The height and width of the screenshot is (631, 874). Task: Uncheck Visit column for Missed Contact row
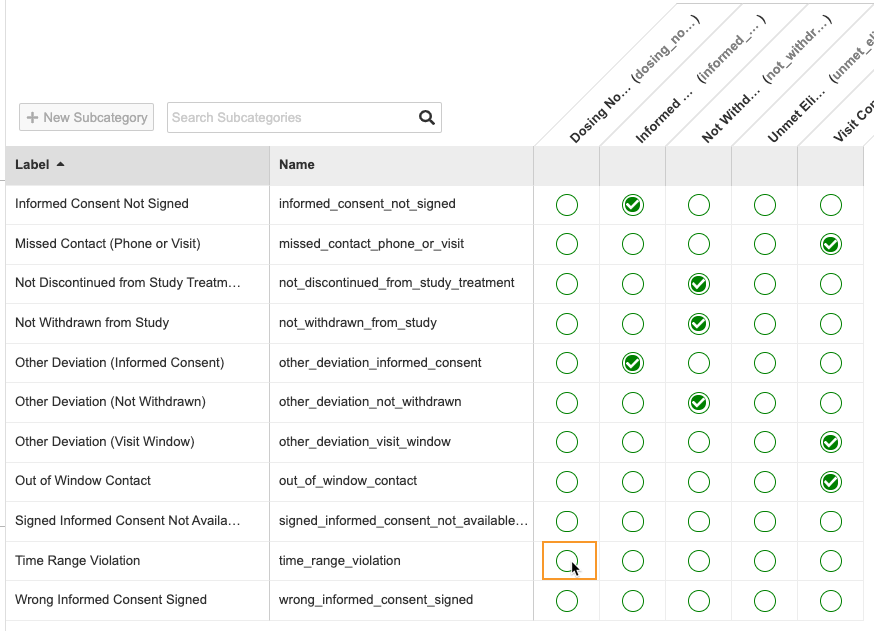[830, 244]
